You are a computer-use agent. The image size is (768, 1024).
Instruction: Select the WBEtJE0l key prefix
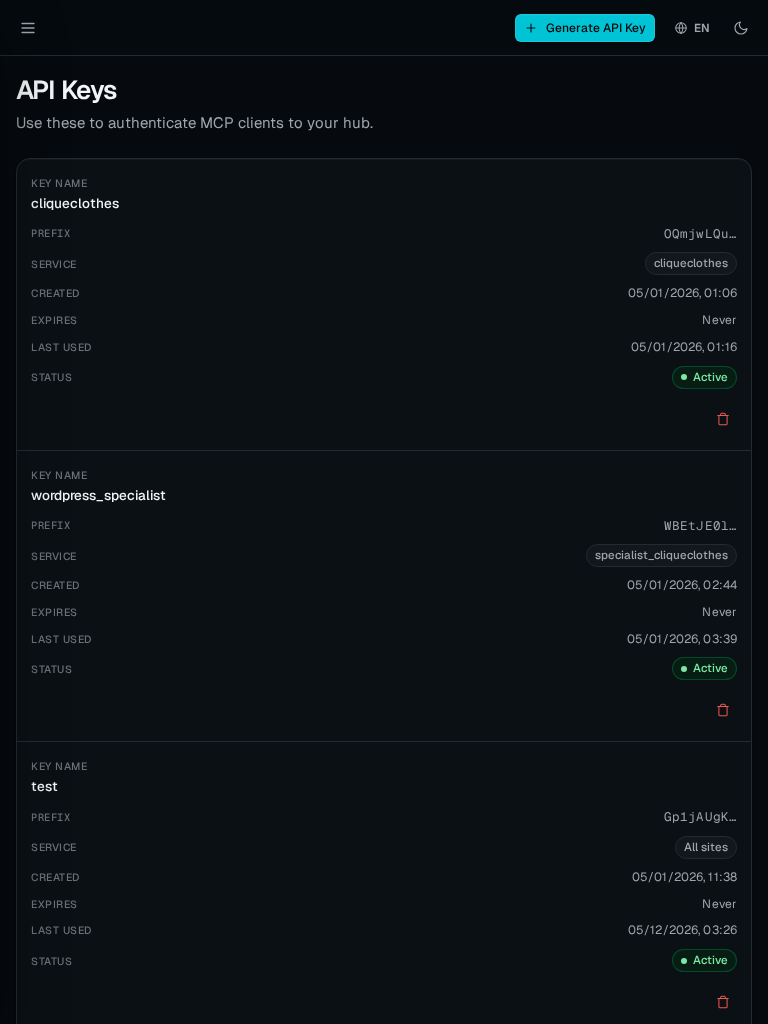pyautogui.click(x=700, y=526)
